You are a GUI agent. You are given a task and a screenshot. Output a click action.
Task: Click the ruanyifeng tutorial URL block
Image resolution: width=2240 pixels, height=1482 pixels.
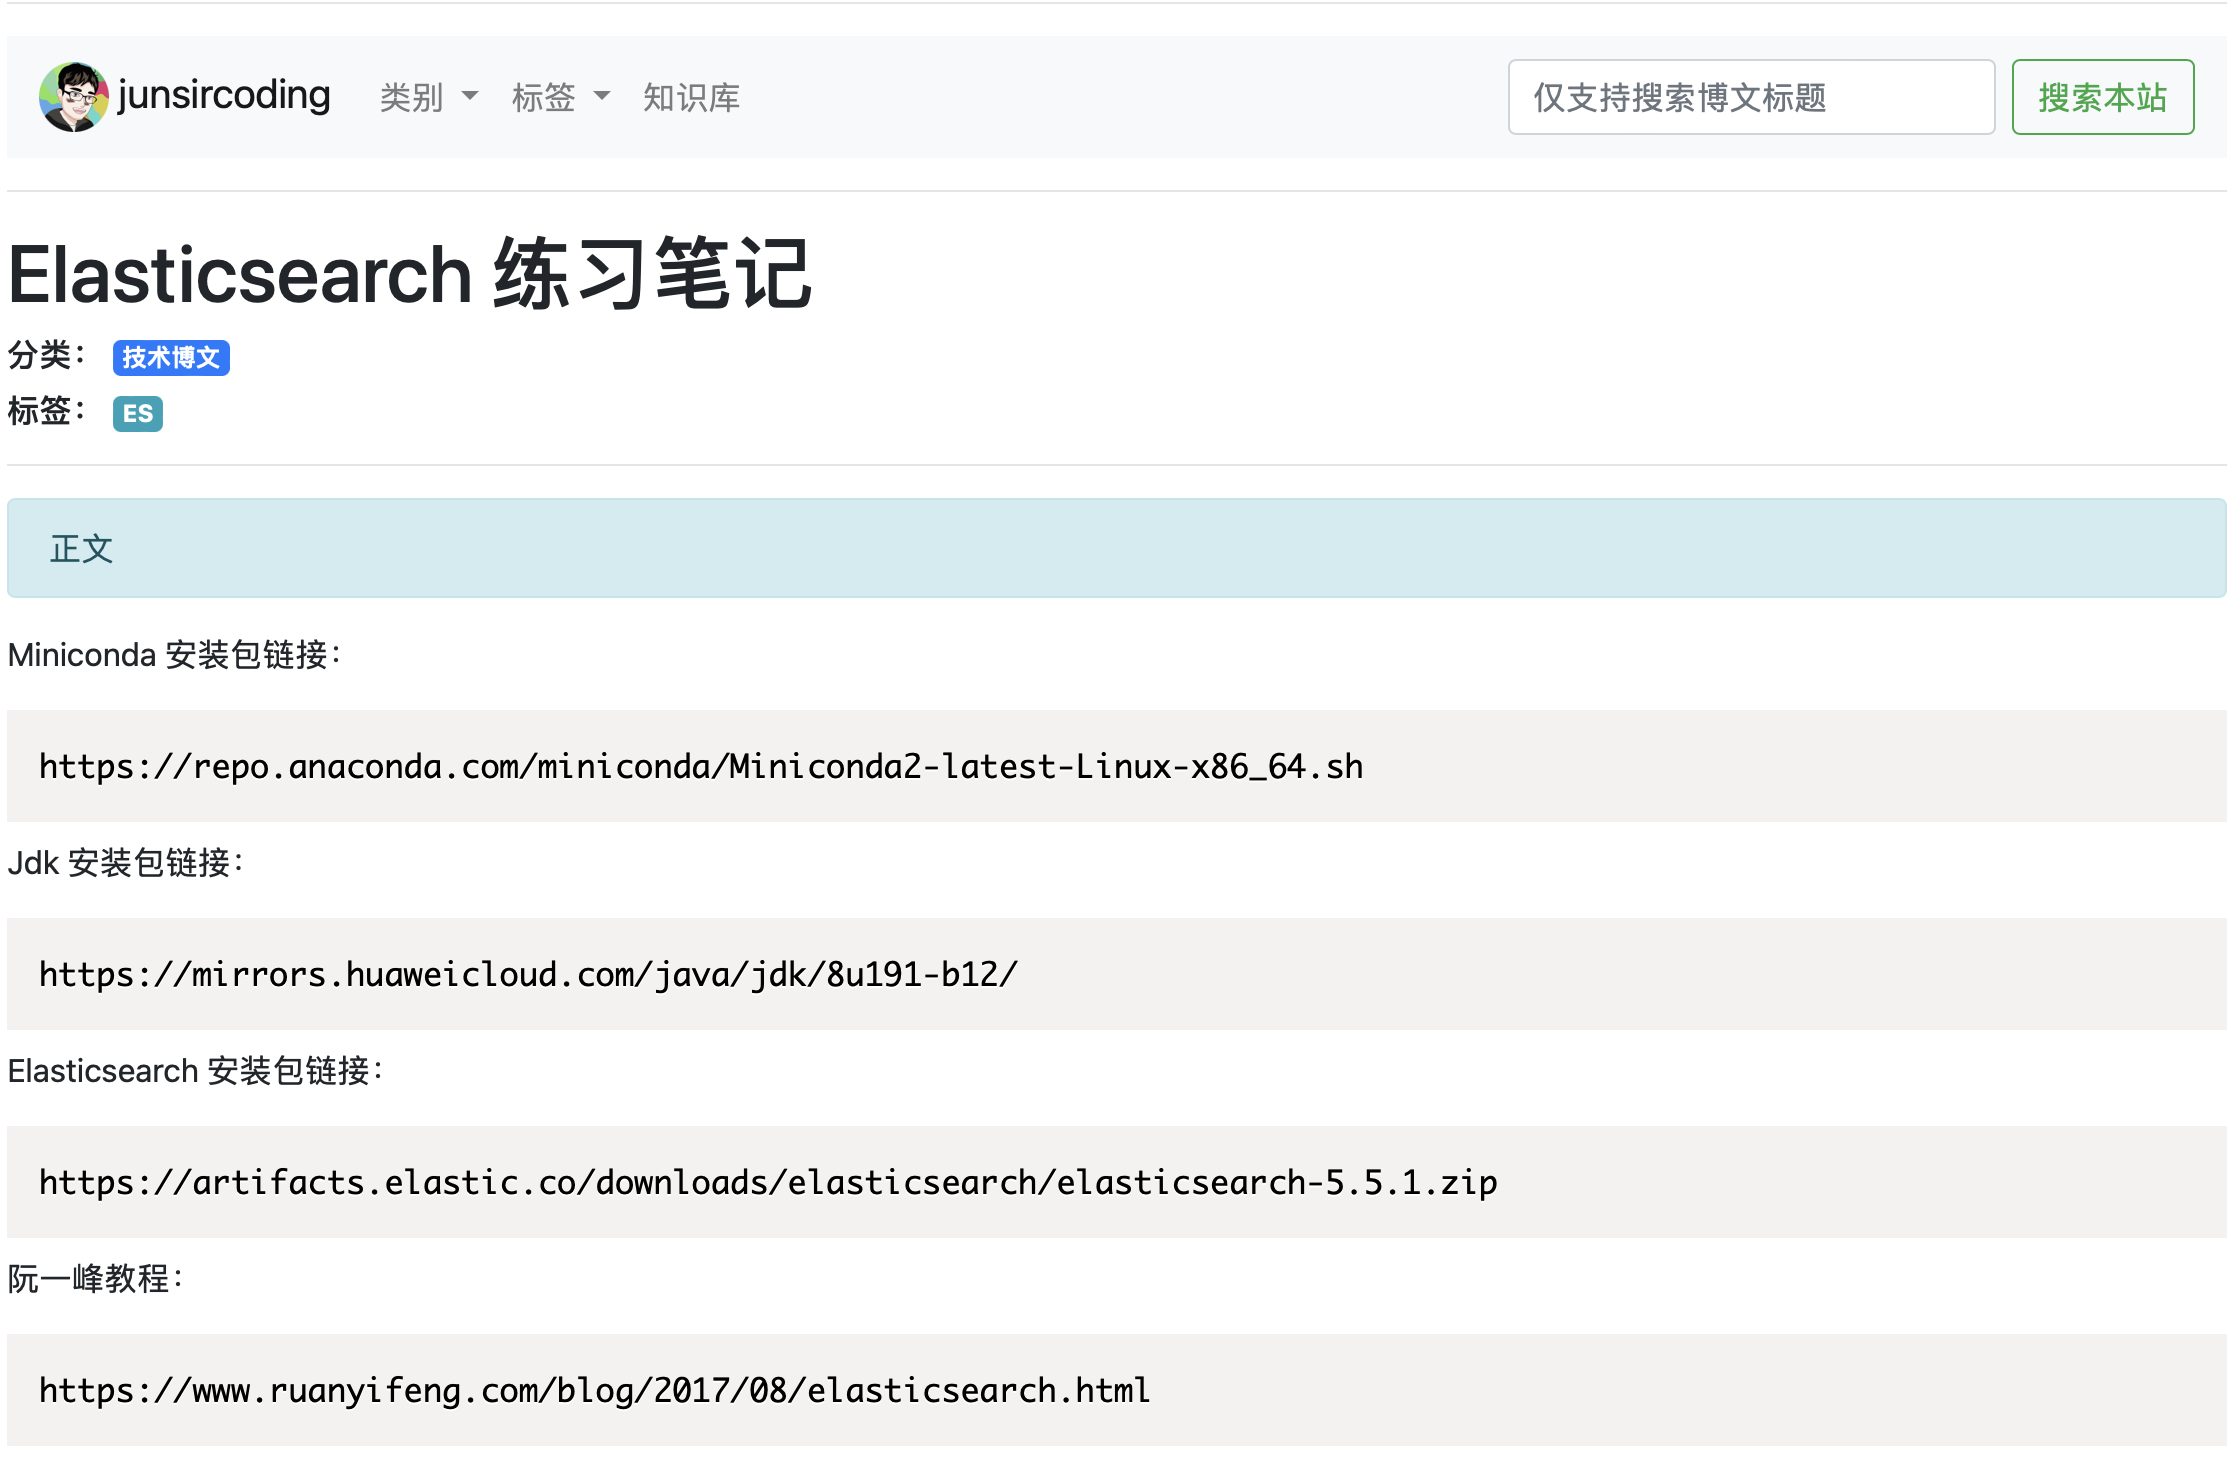coord(594,1391)
